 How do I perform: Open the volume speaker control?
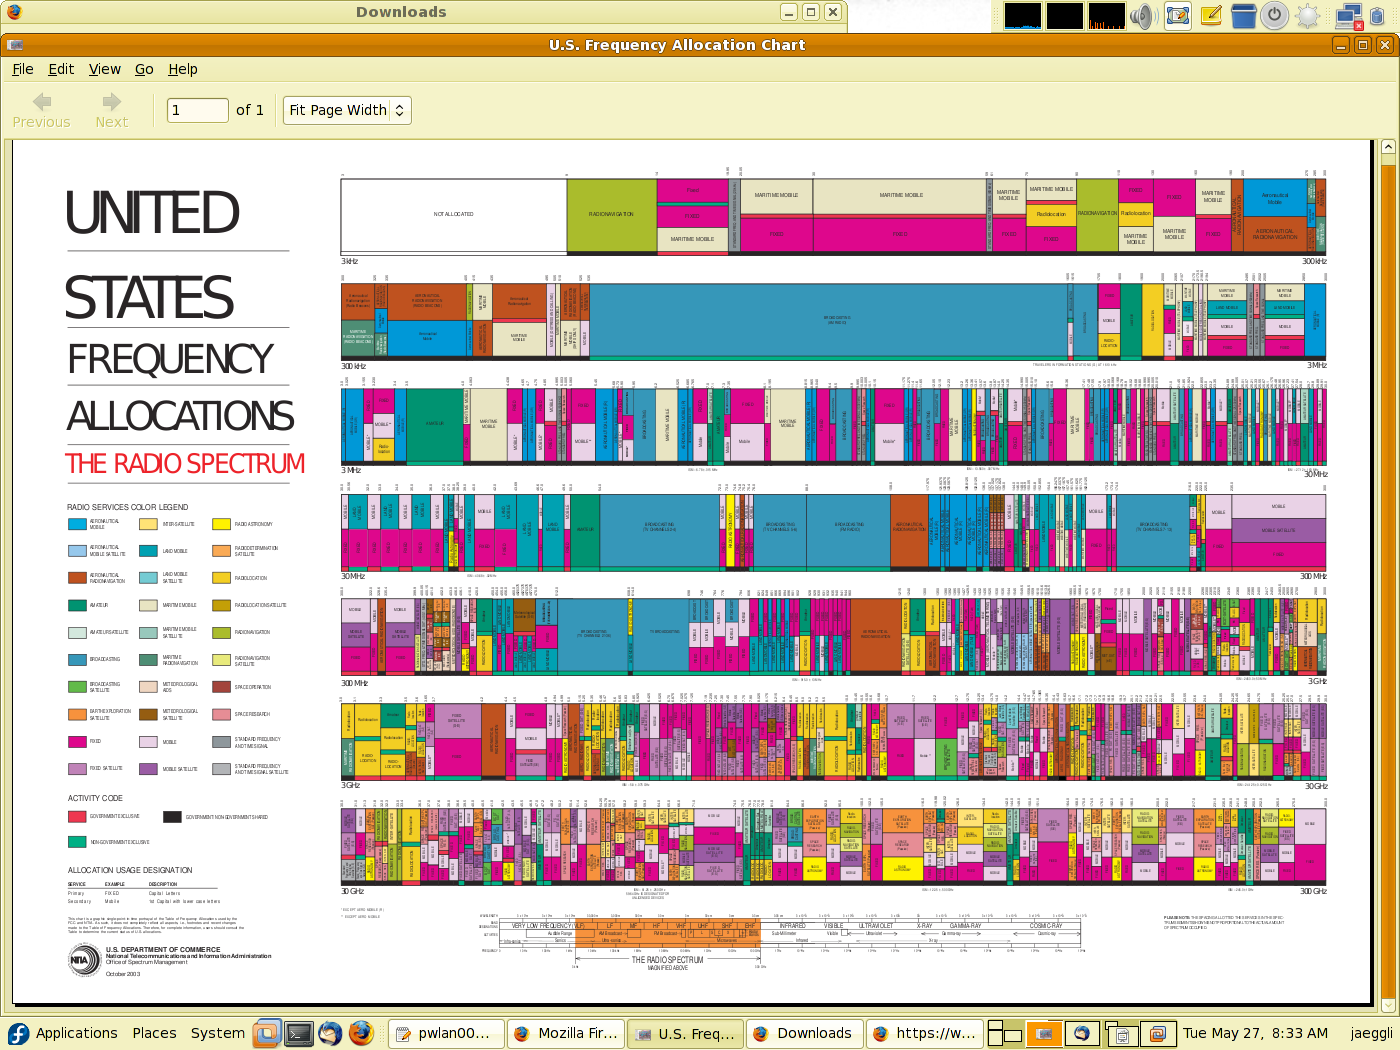pos(1142,16)
